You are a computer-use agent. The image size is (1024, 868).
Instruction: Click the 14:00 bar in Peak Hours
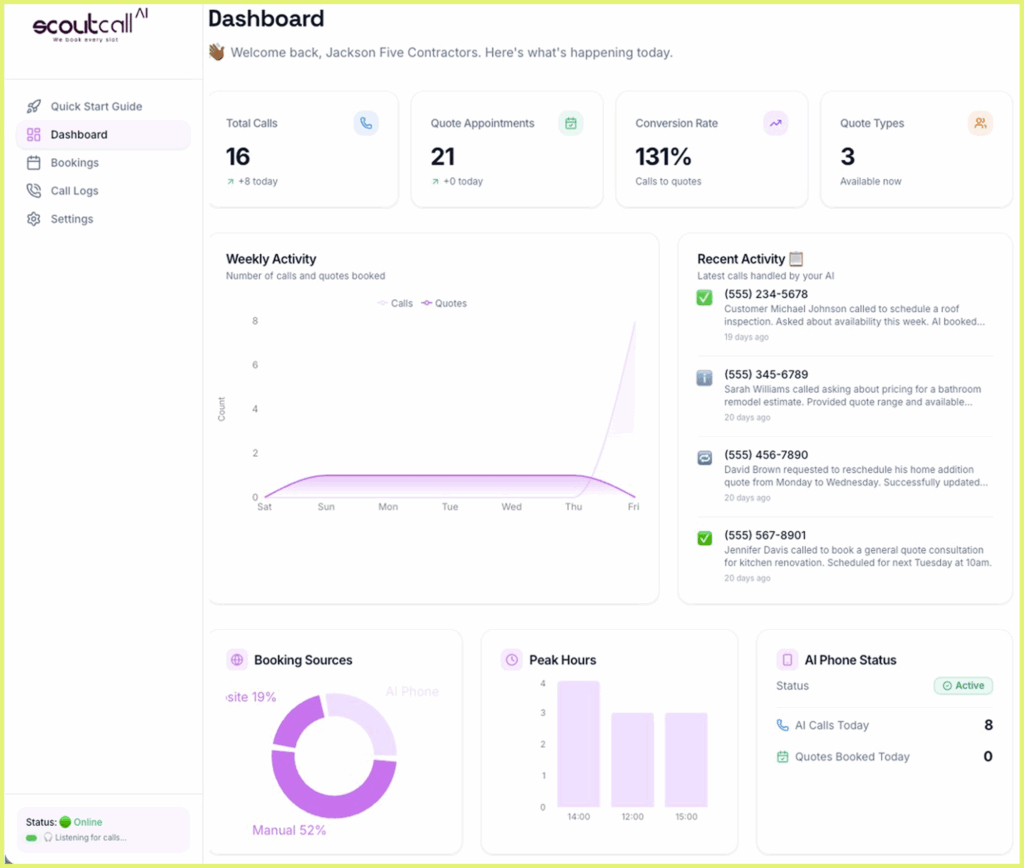pyautogui.click(x=578, y=744)
